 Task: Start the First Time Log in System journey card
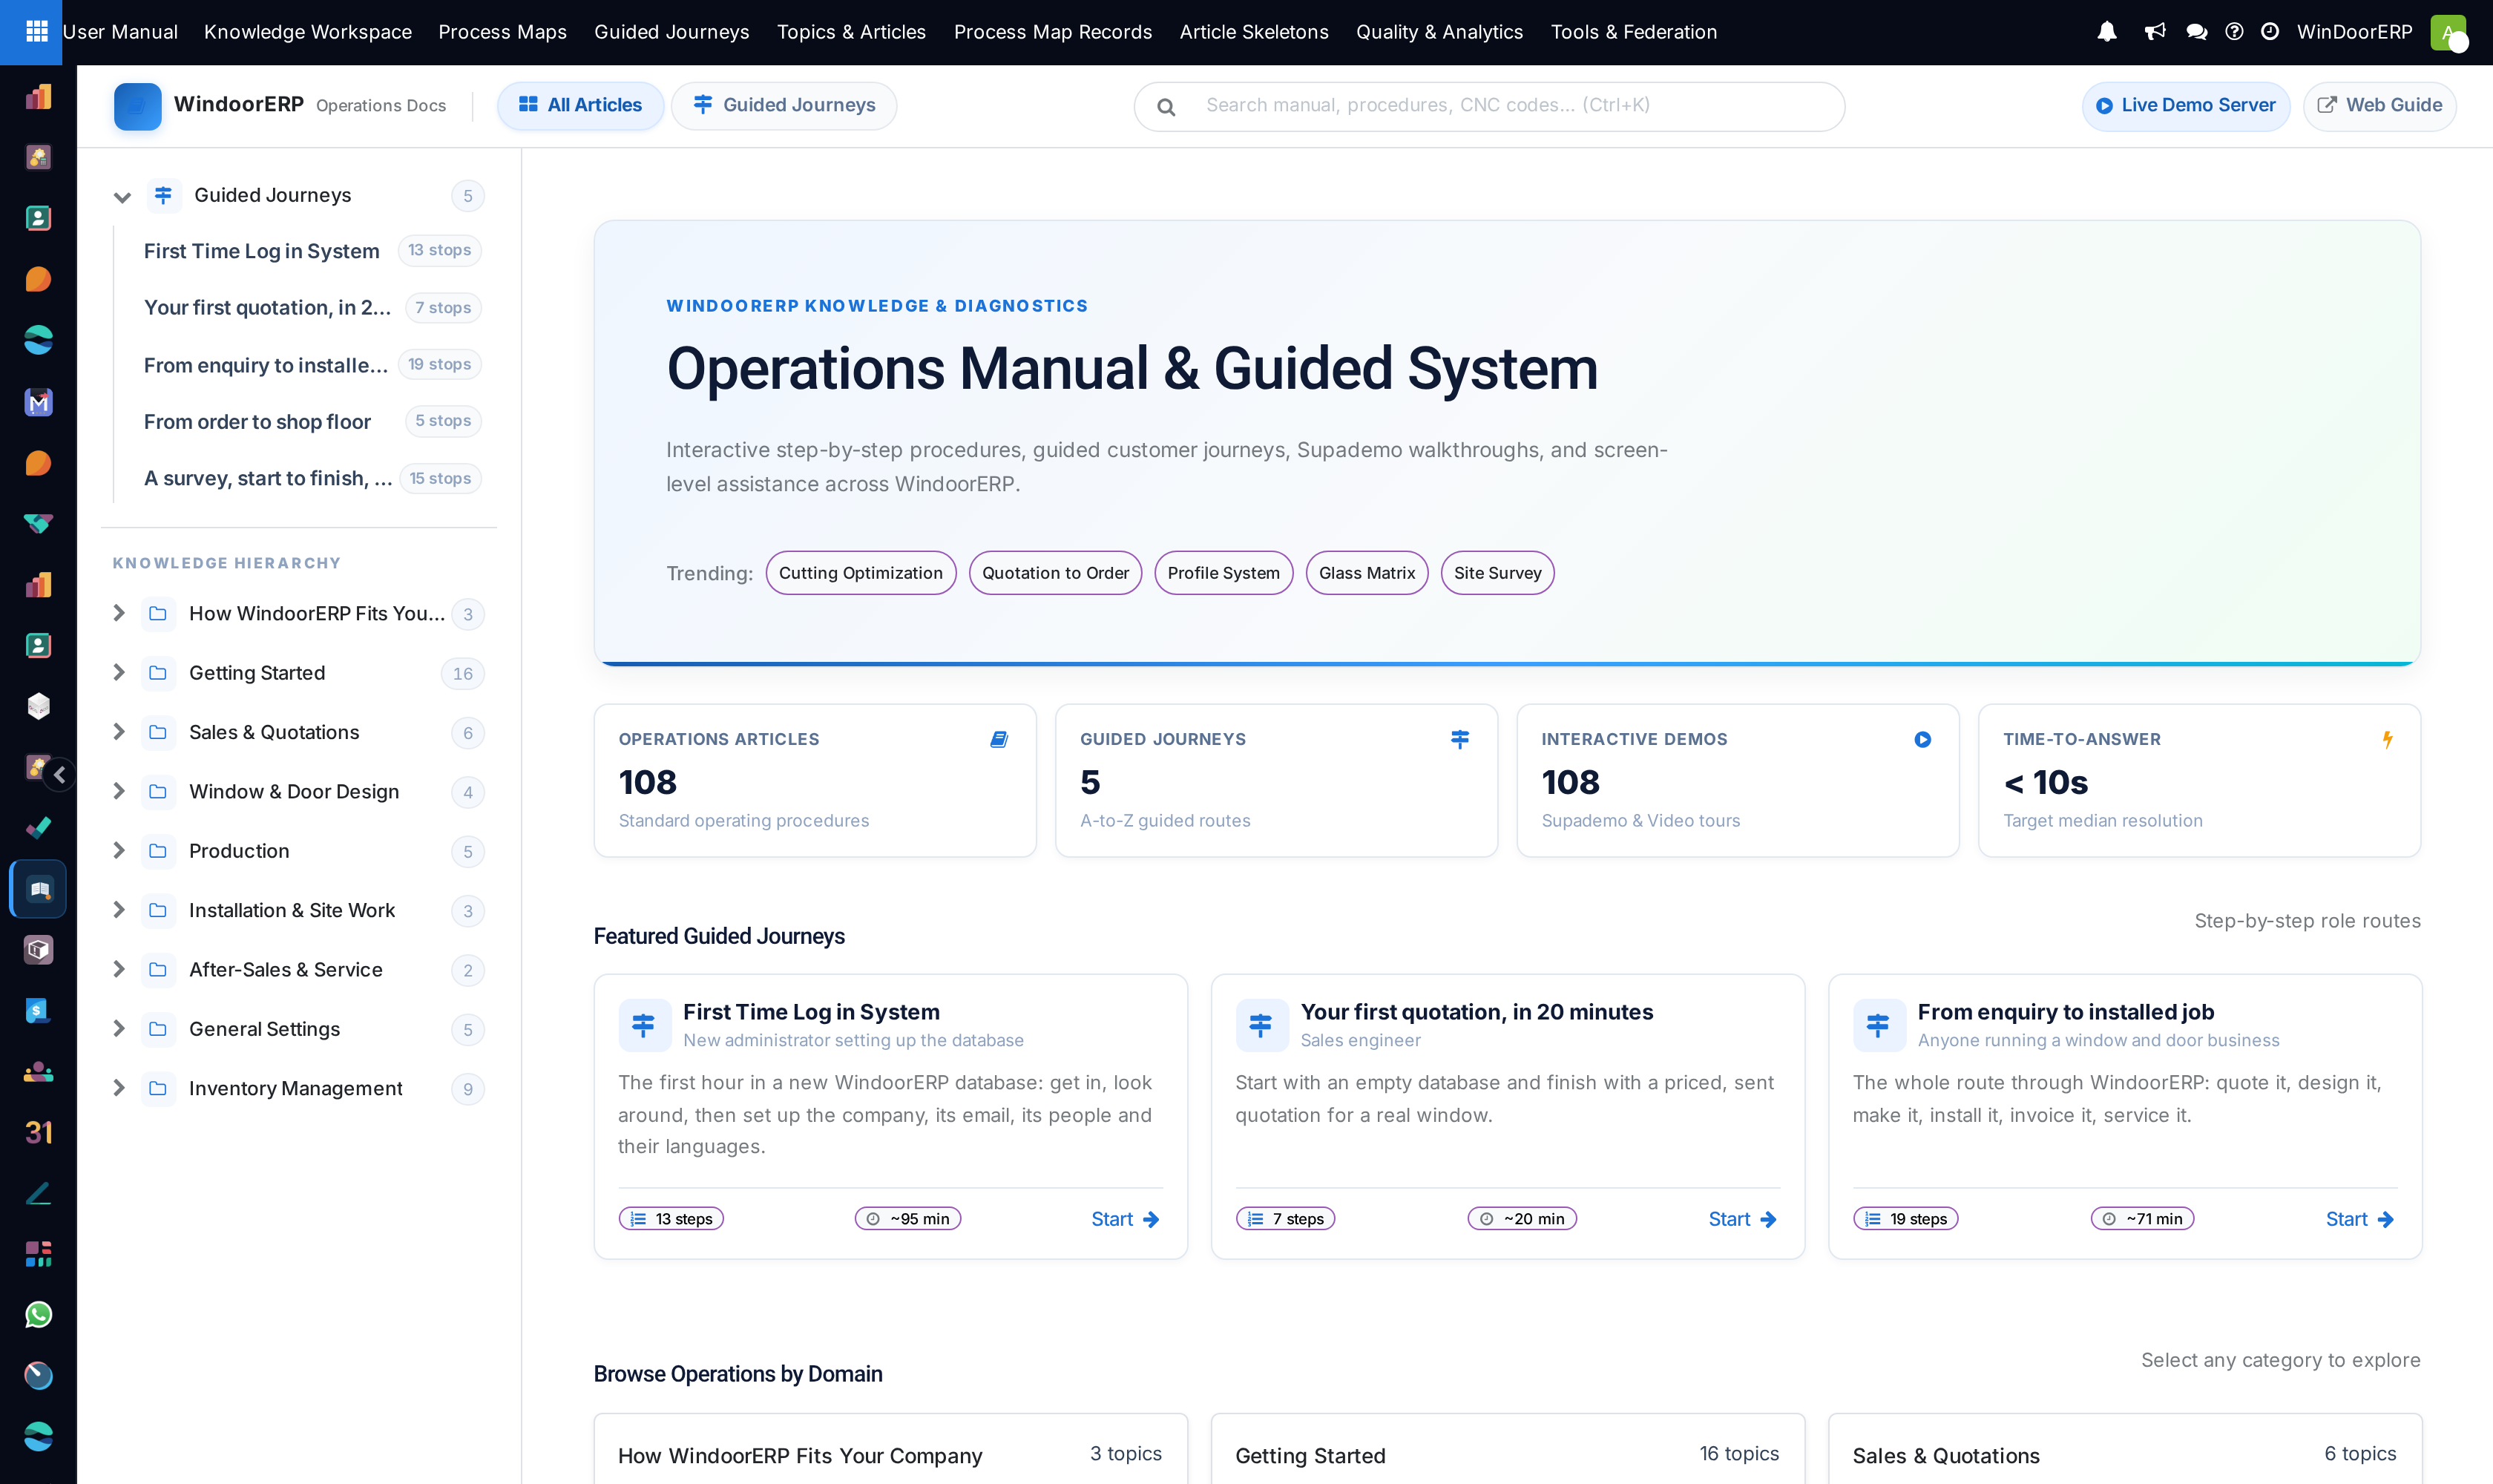(x=1125, y=1220)
